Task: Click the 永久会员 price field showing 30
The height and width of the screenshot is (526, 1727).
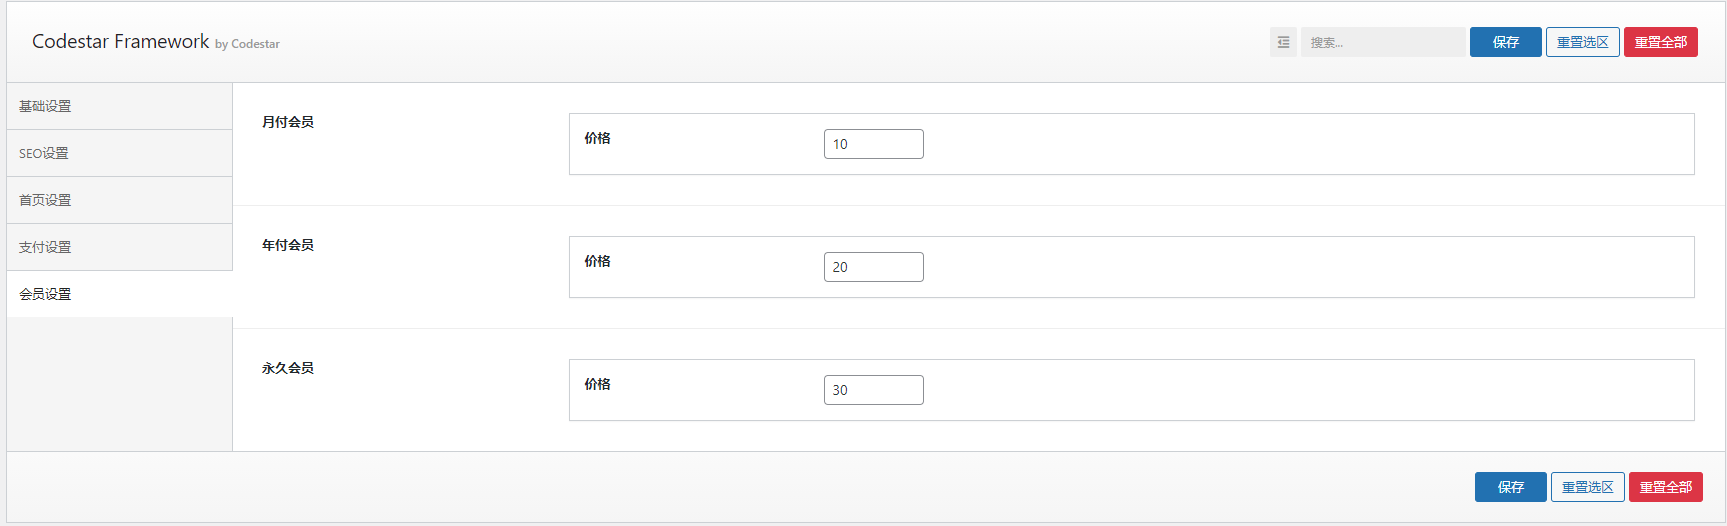Action: pyautogui.click(x=873, y=390)
